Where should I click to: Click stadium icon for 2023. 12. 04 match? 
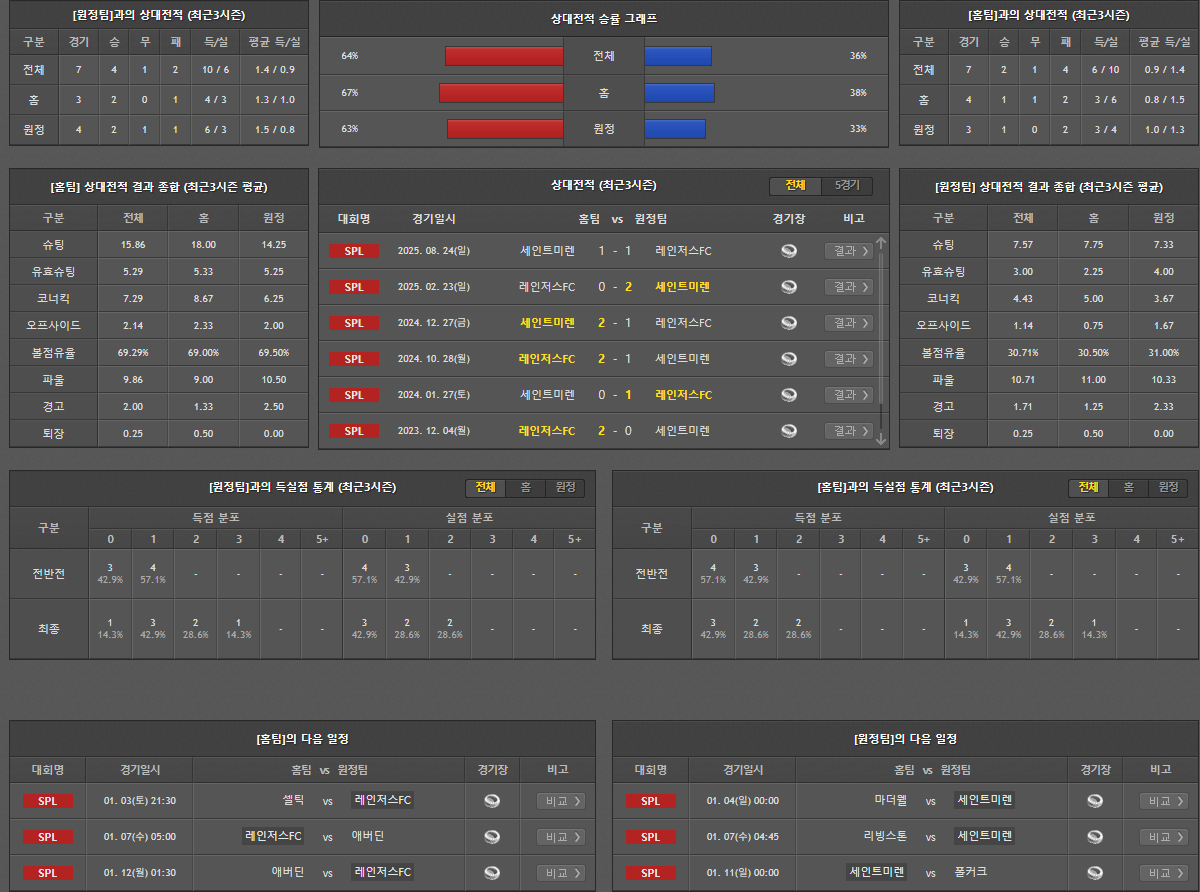[x=789, y=431]
